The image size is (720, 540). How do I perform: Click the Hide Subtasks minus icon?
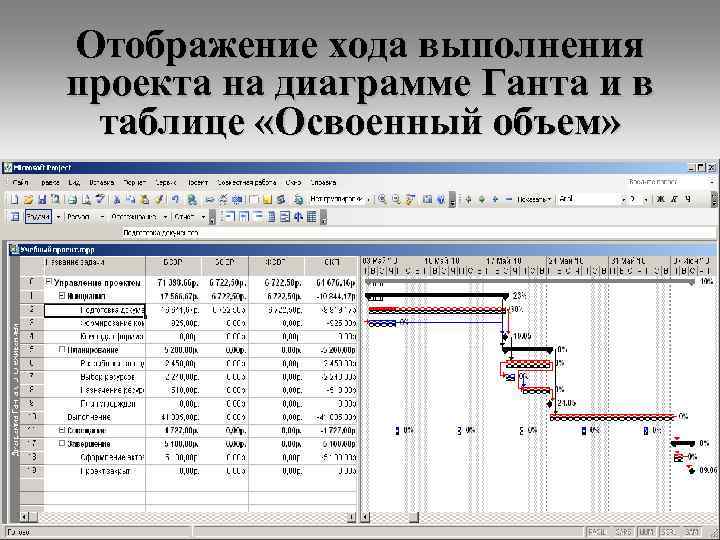click(508, 199)
